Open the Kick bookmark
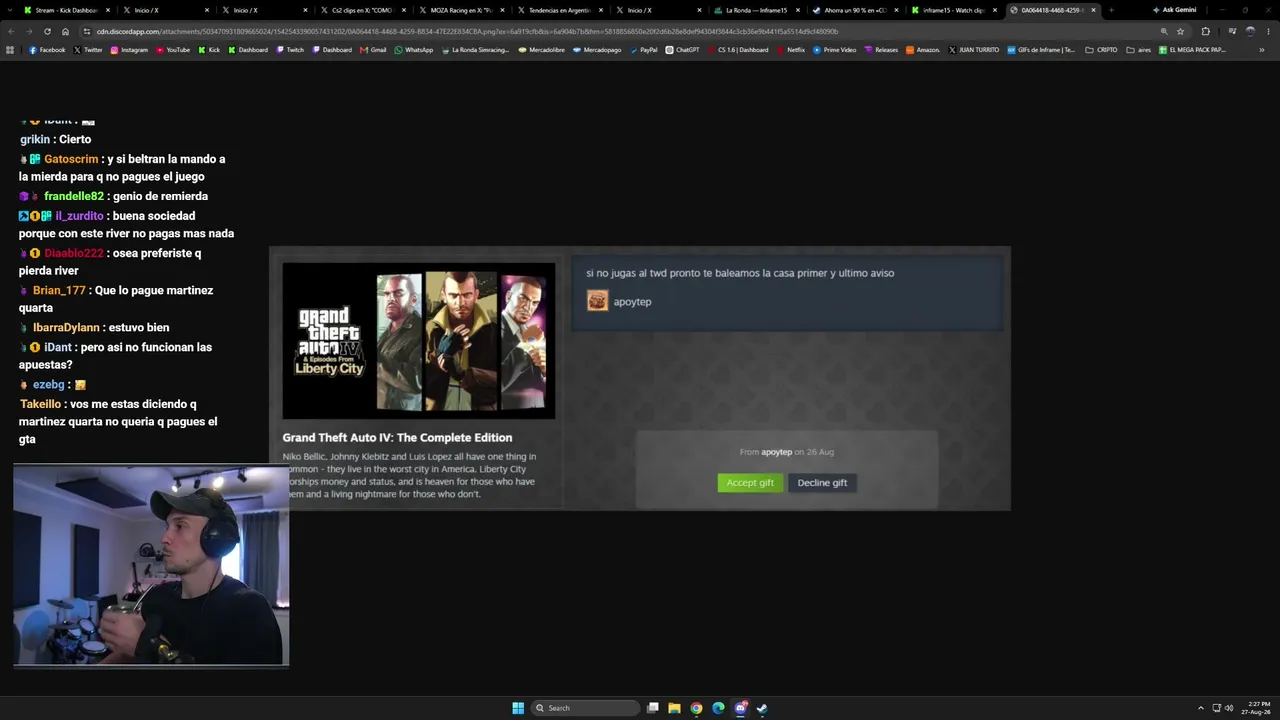 (209, 50)
